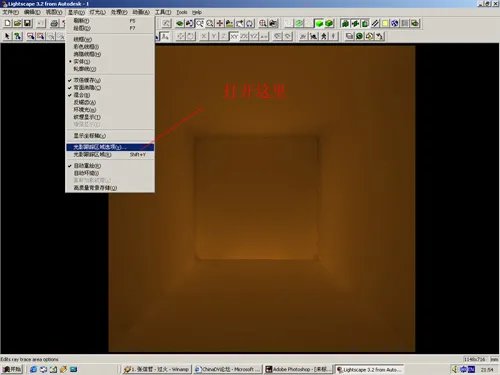This screenshot has width=500, height=375.
Task: Open the 工具(T) menu
Action: point(163,12)
